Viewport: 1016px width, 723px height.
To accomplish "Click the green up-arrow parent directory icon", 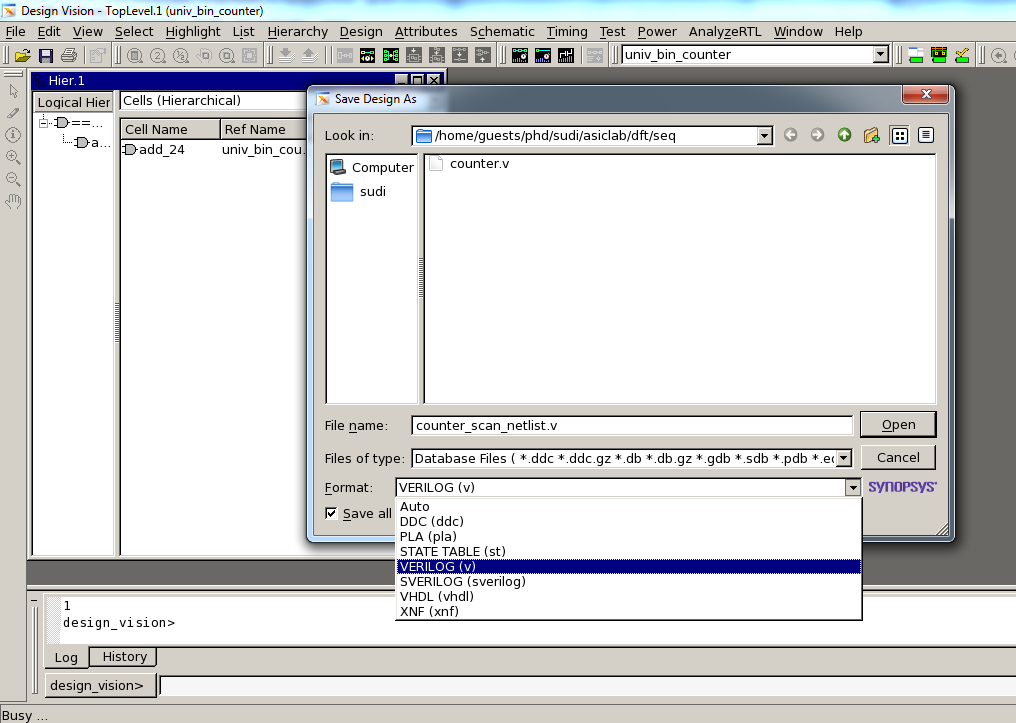I will (x=844, y=135).
